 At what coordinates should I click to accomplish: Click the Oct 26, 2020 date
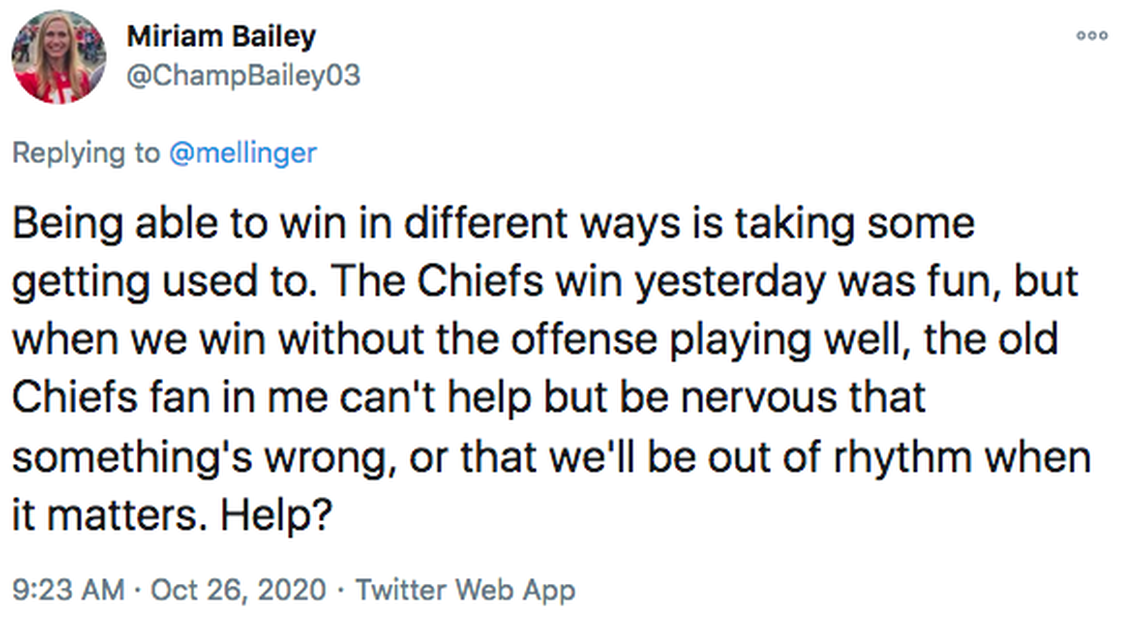pyautogui.click(x=238, y=589)
